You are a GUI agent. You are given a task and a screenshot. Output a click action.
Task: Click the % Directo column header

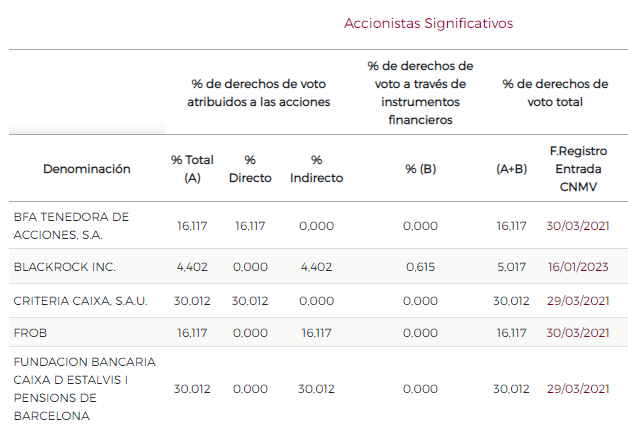(250, 169)
